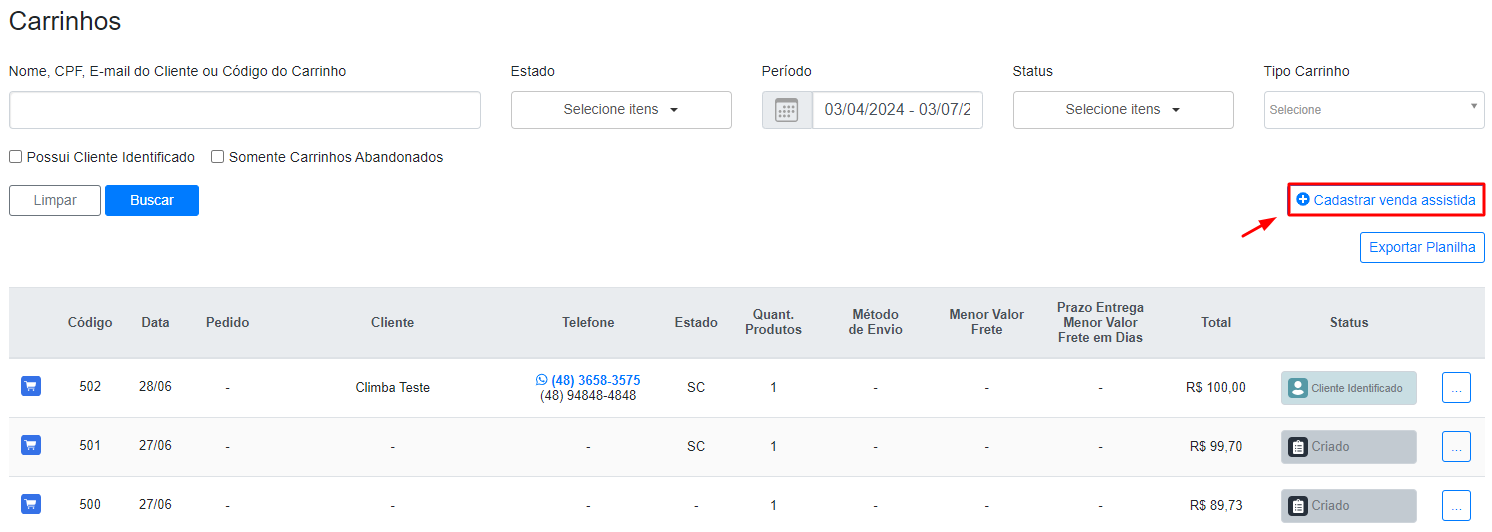The width and height of the screenshot is (1492, 532).
Task: Click the Criado status badge for cart 501
Action: (x=1349, y=447)
